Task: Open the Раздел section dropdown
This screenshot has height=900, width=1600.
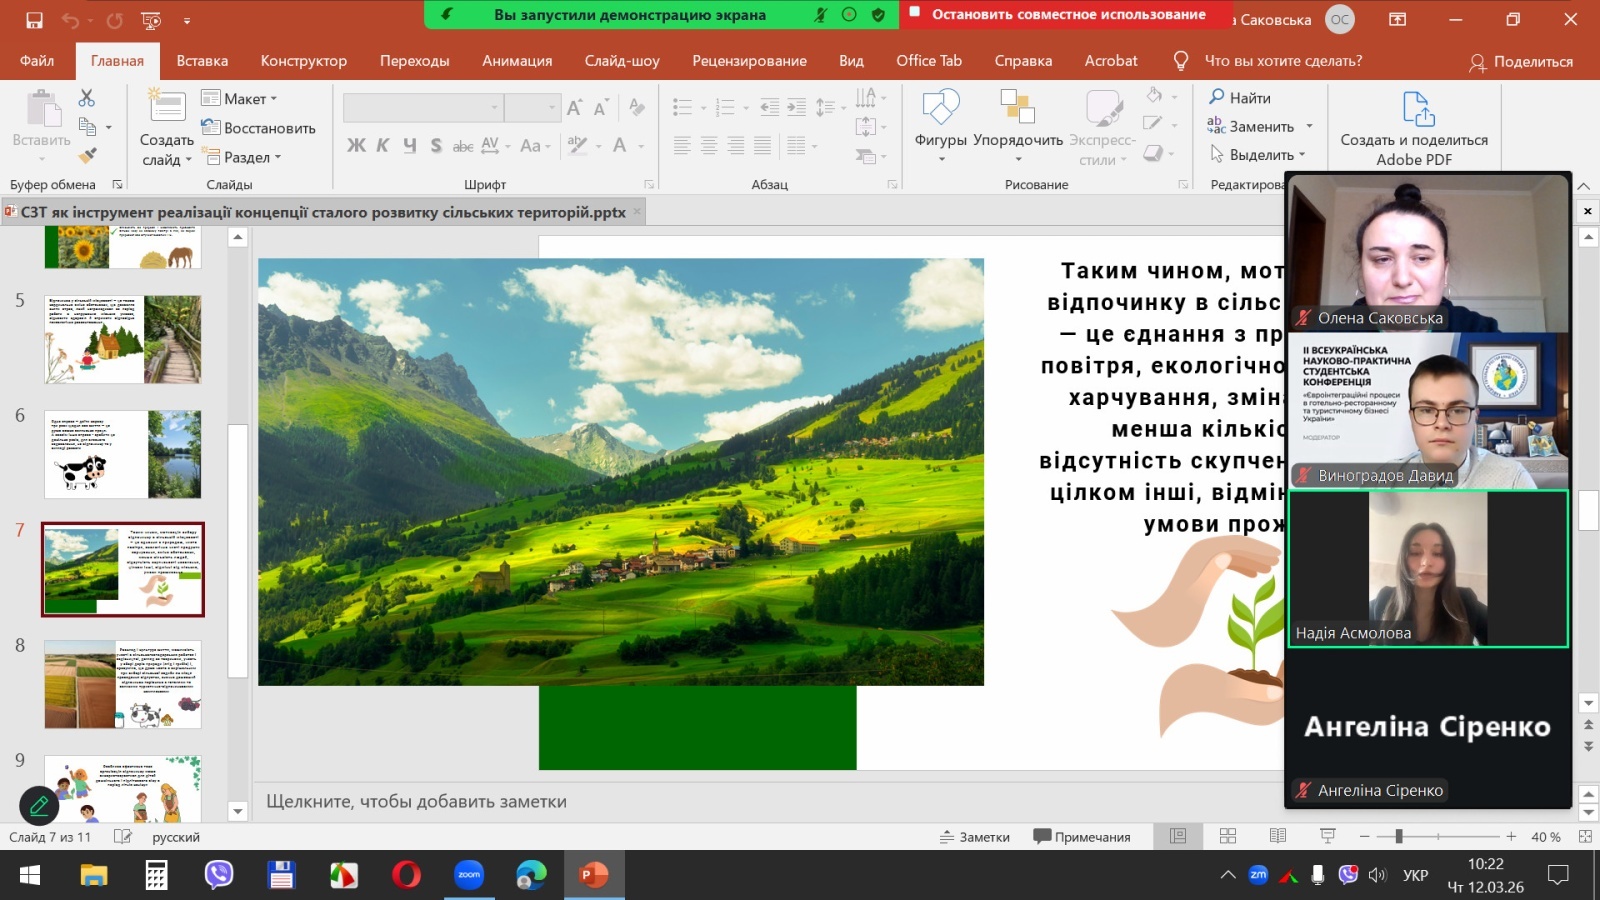Action: click(x=242, y=157)
